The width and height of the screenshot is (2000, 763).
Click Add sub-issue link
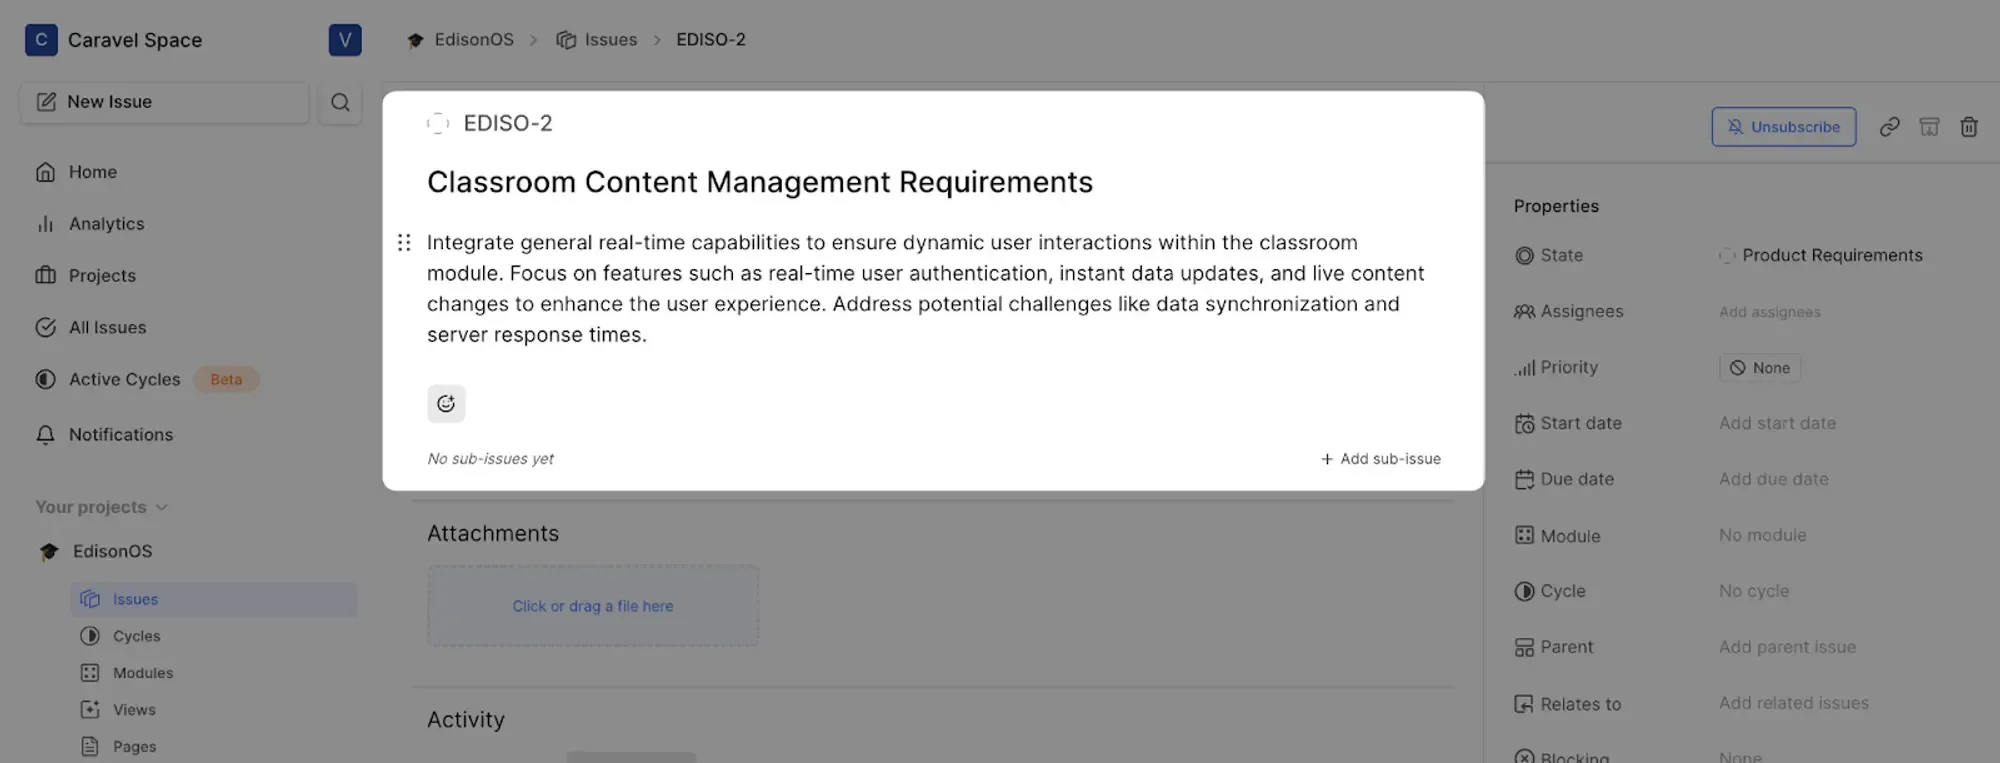(x=1380, y=459)
